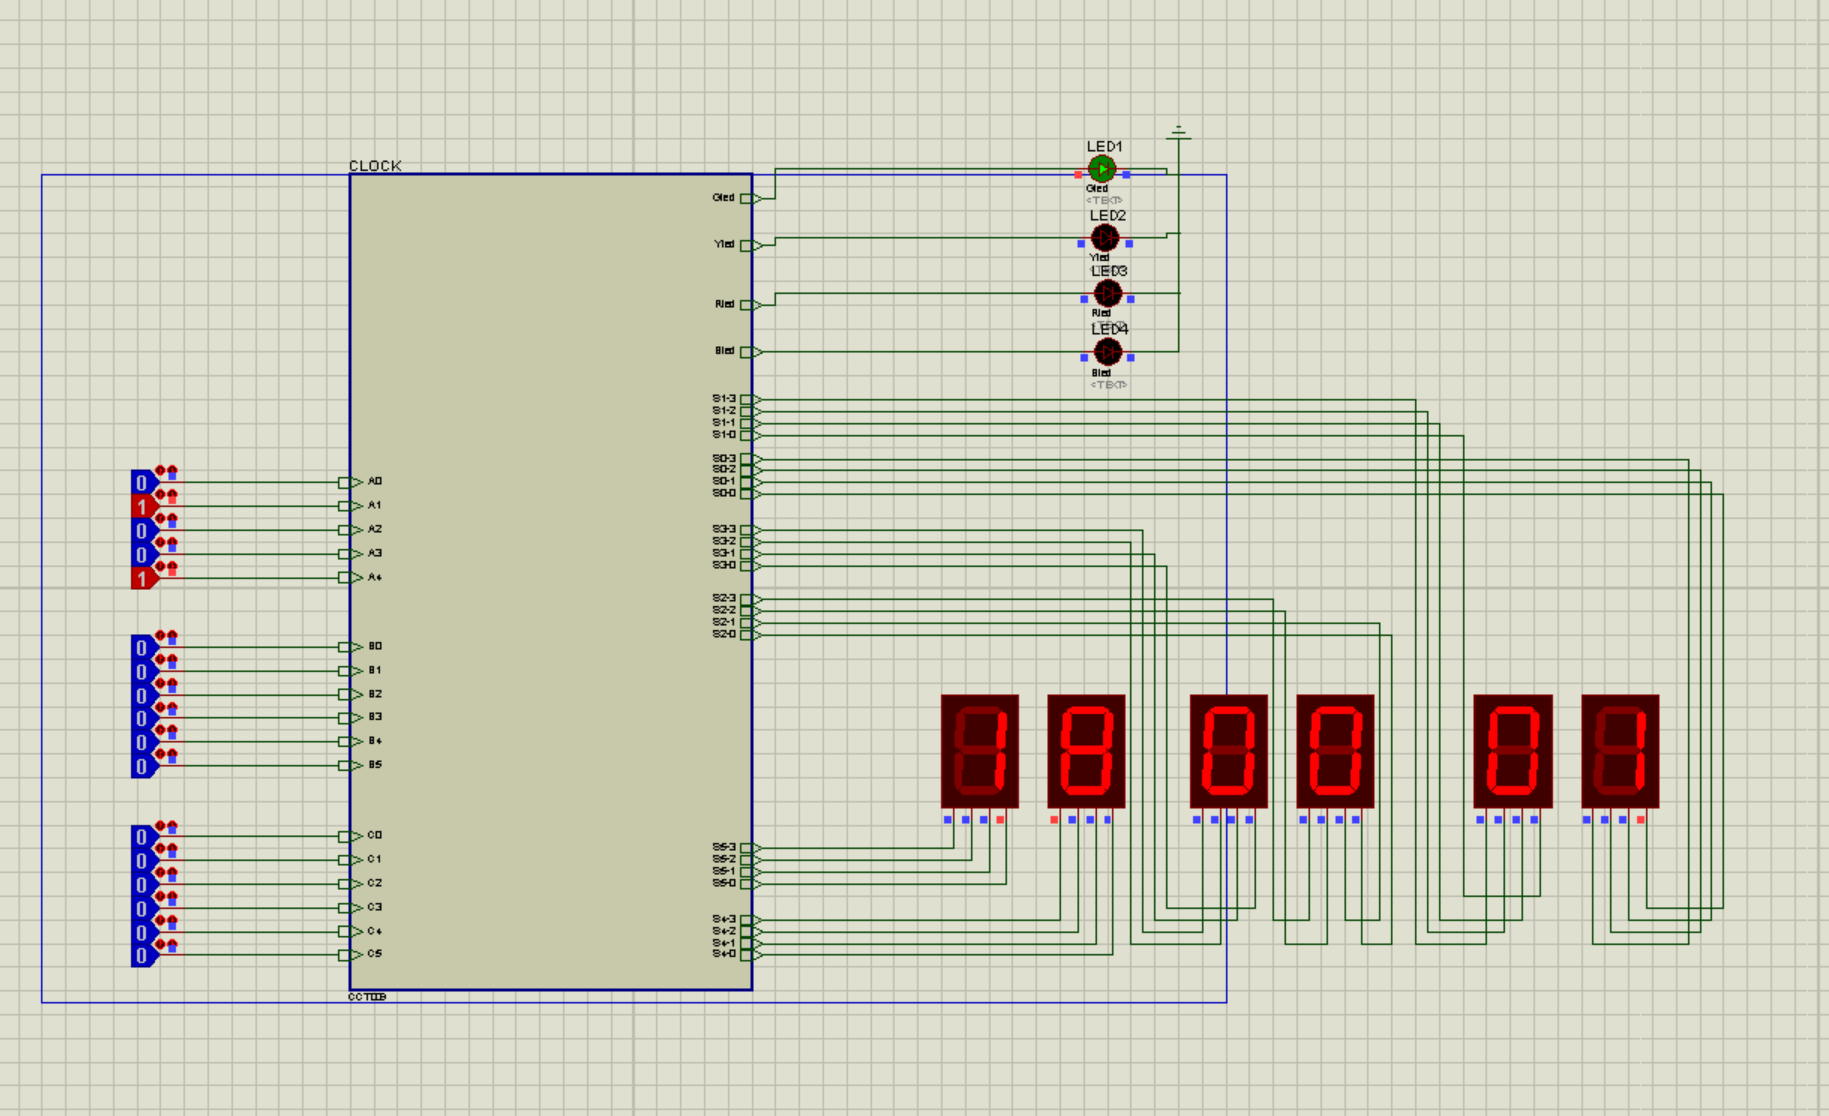Toggle the logic state feeding pin B4

[143, 742]
